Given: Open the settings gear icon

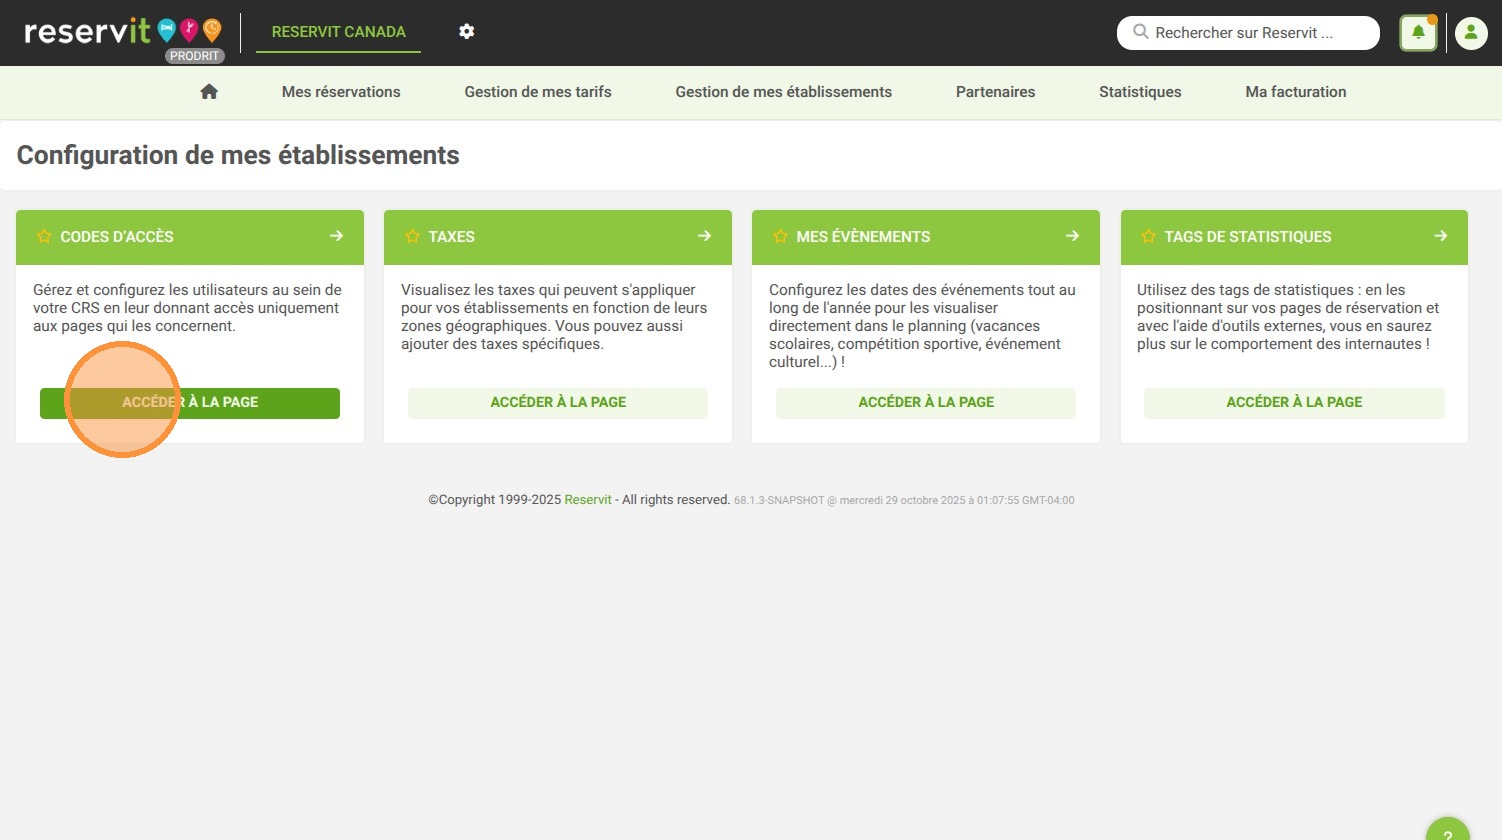Looking at the screenshot, I should tap(467, 31).
